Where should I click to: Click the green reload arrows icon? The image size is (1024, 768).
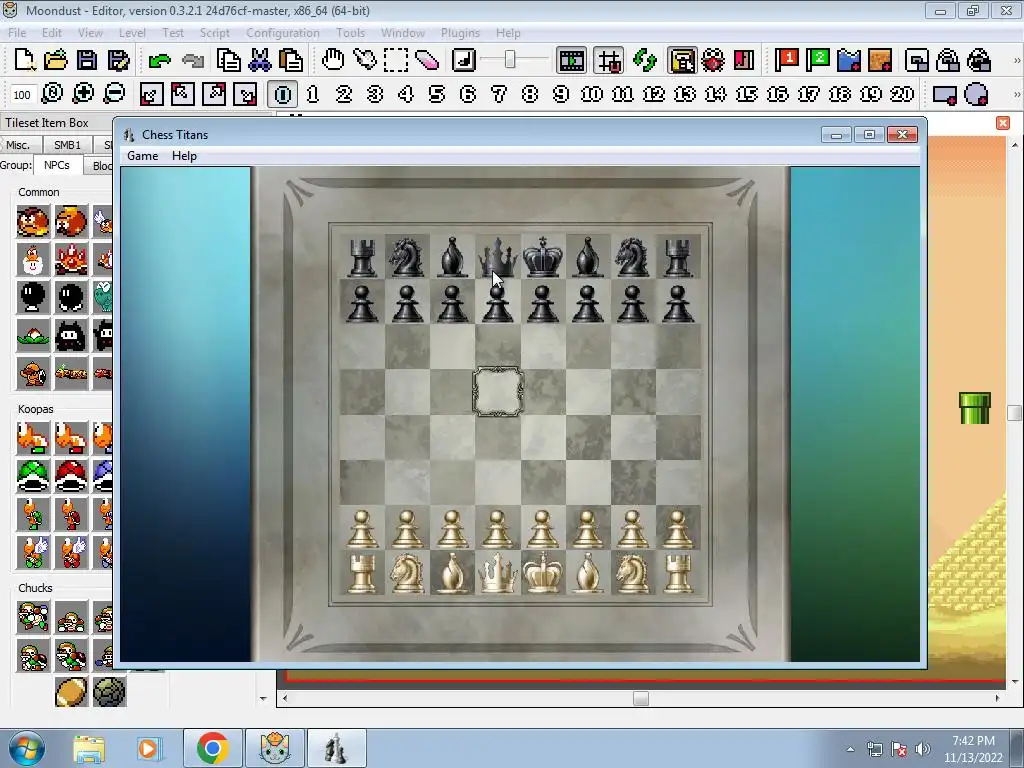coord(645,60)
